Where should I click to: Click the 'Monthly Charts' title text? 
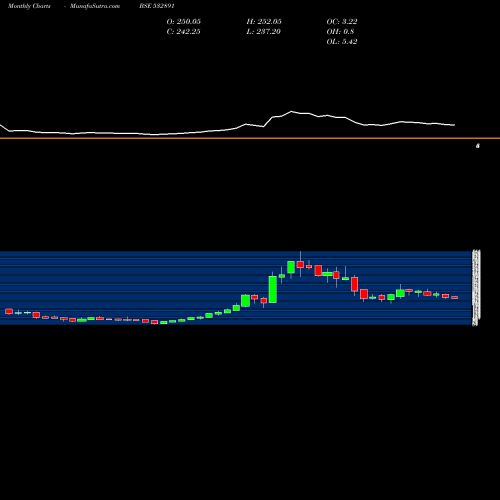click(x=29, y=6)
